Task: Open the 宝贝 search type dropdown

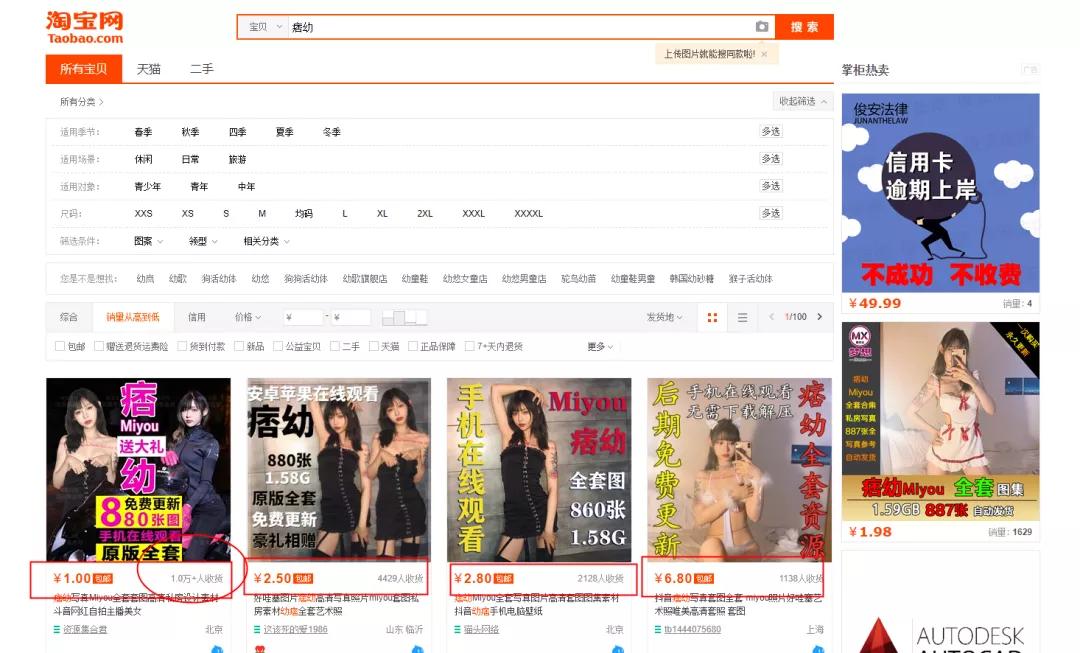Action: coord(264,27)
